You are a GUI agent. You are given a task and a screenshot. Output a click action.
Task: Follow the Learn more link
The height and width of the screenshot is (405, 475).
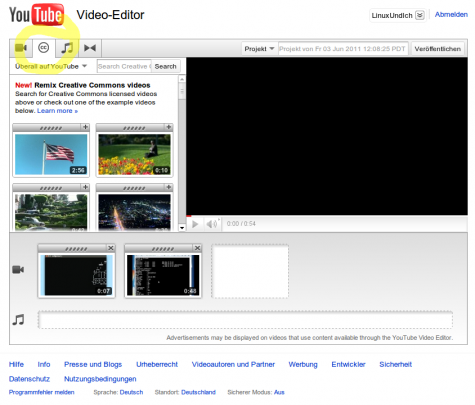57,111
